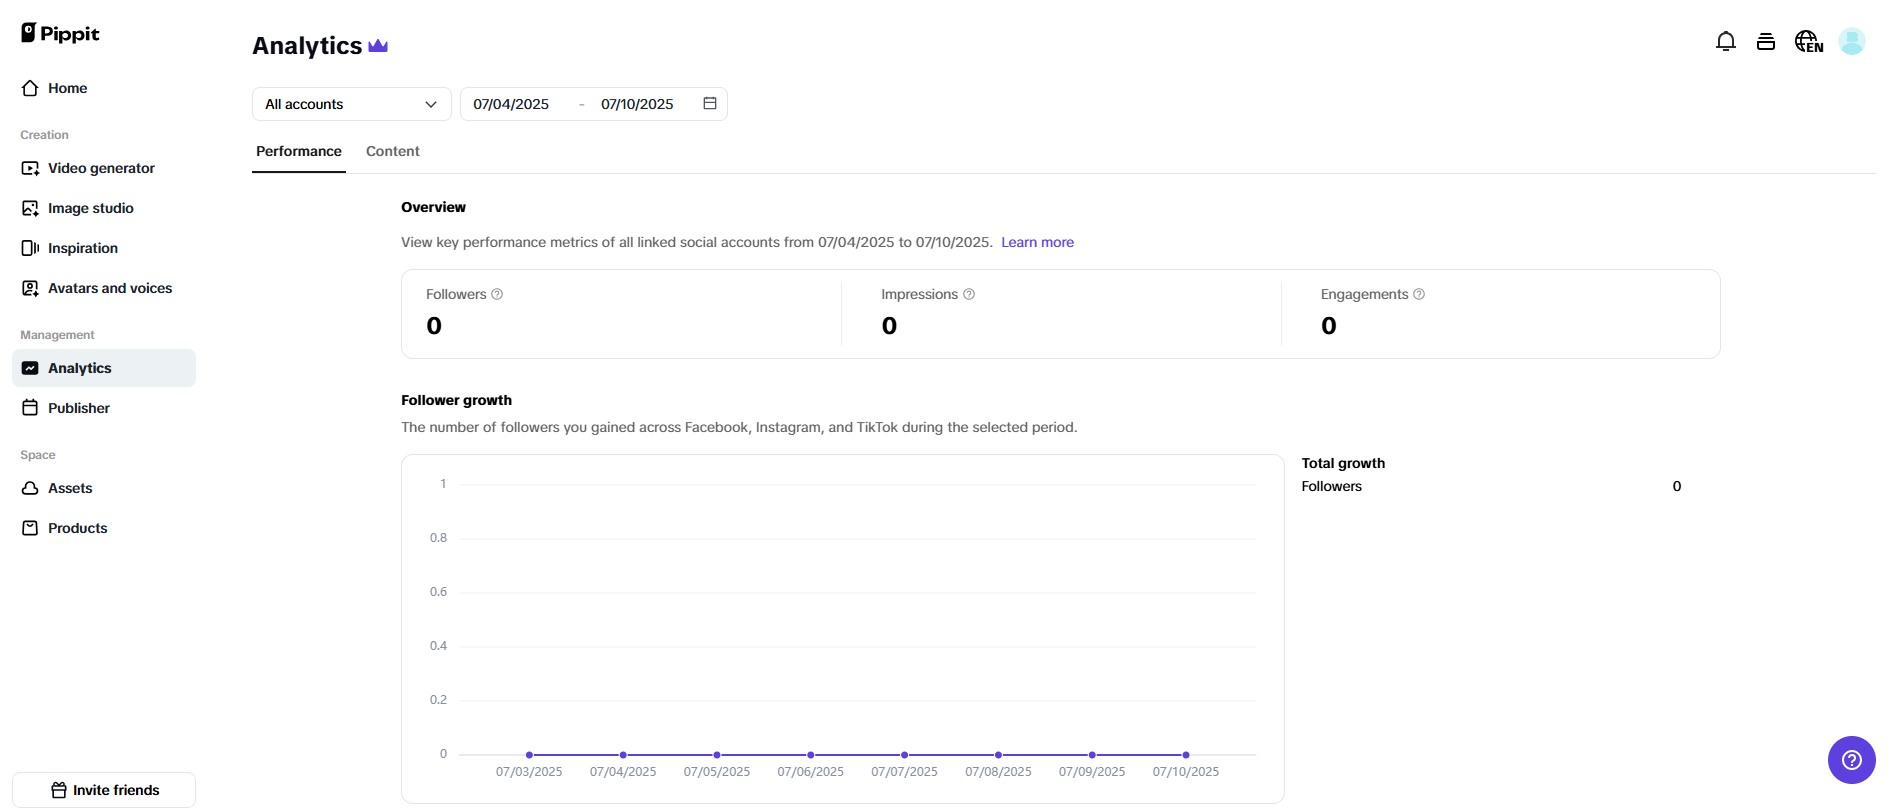The width and height of the screenshot is (1903, 809).
Task: Click the Pippit logo
Action: click(60, 34)
